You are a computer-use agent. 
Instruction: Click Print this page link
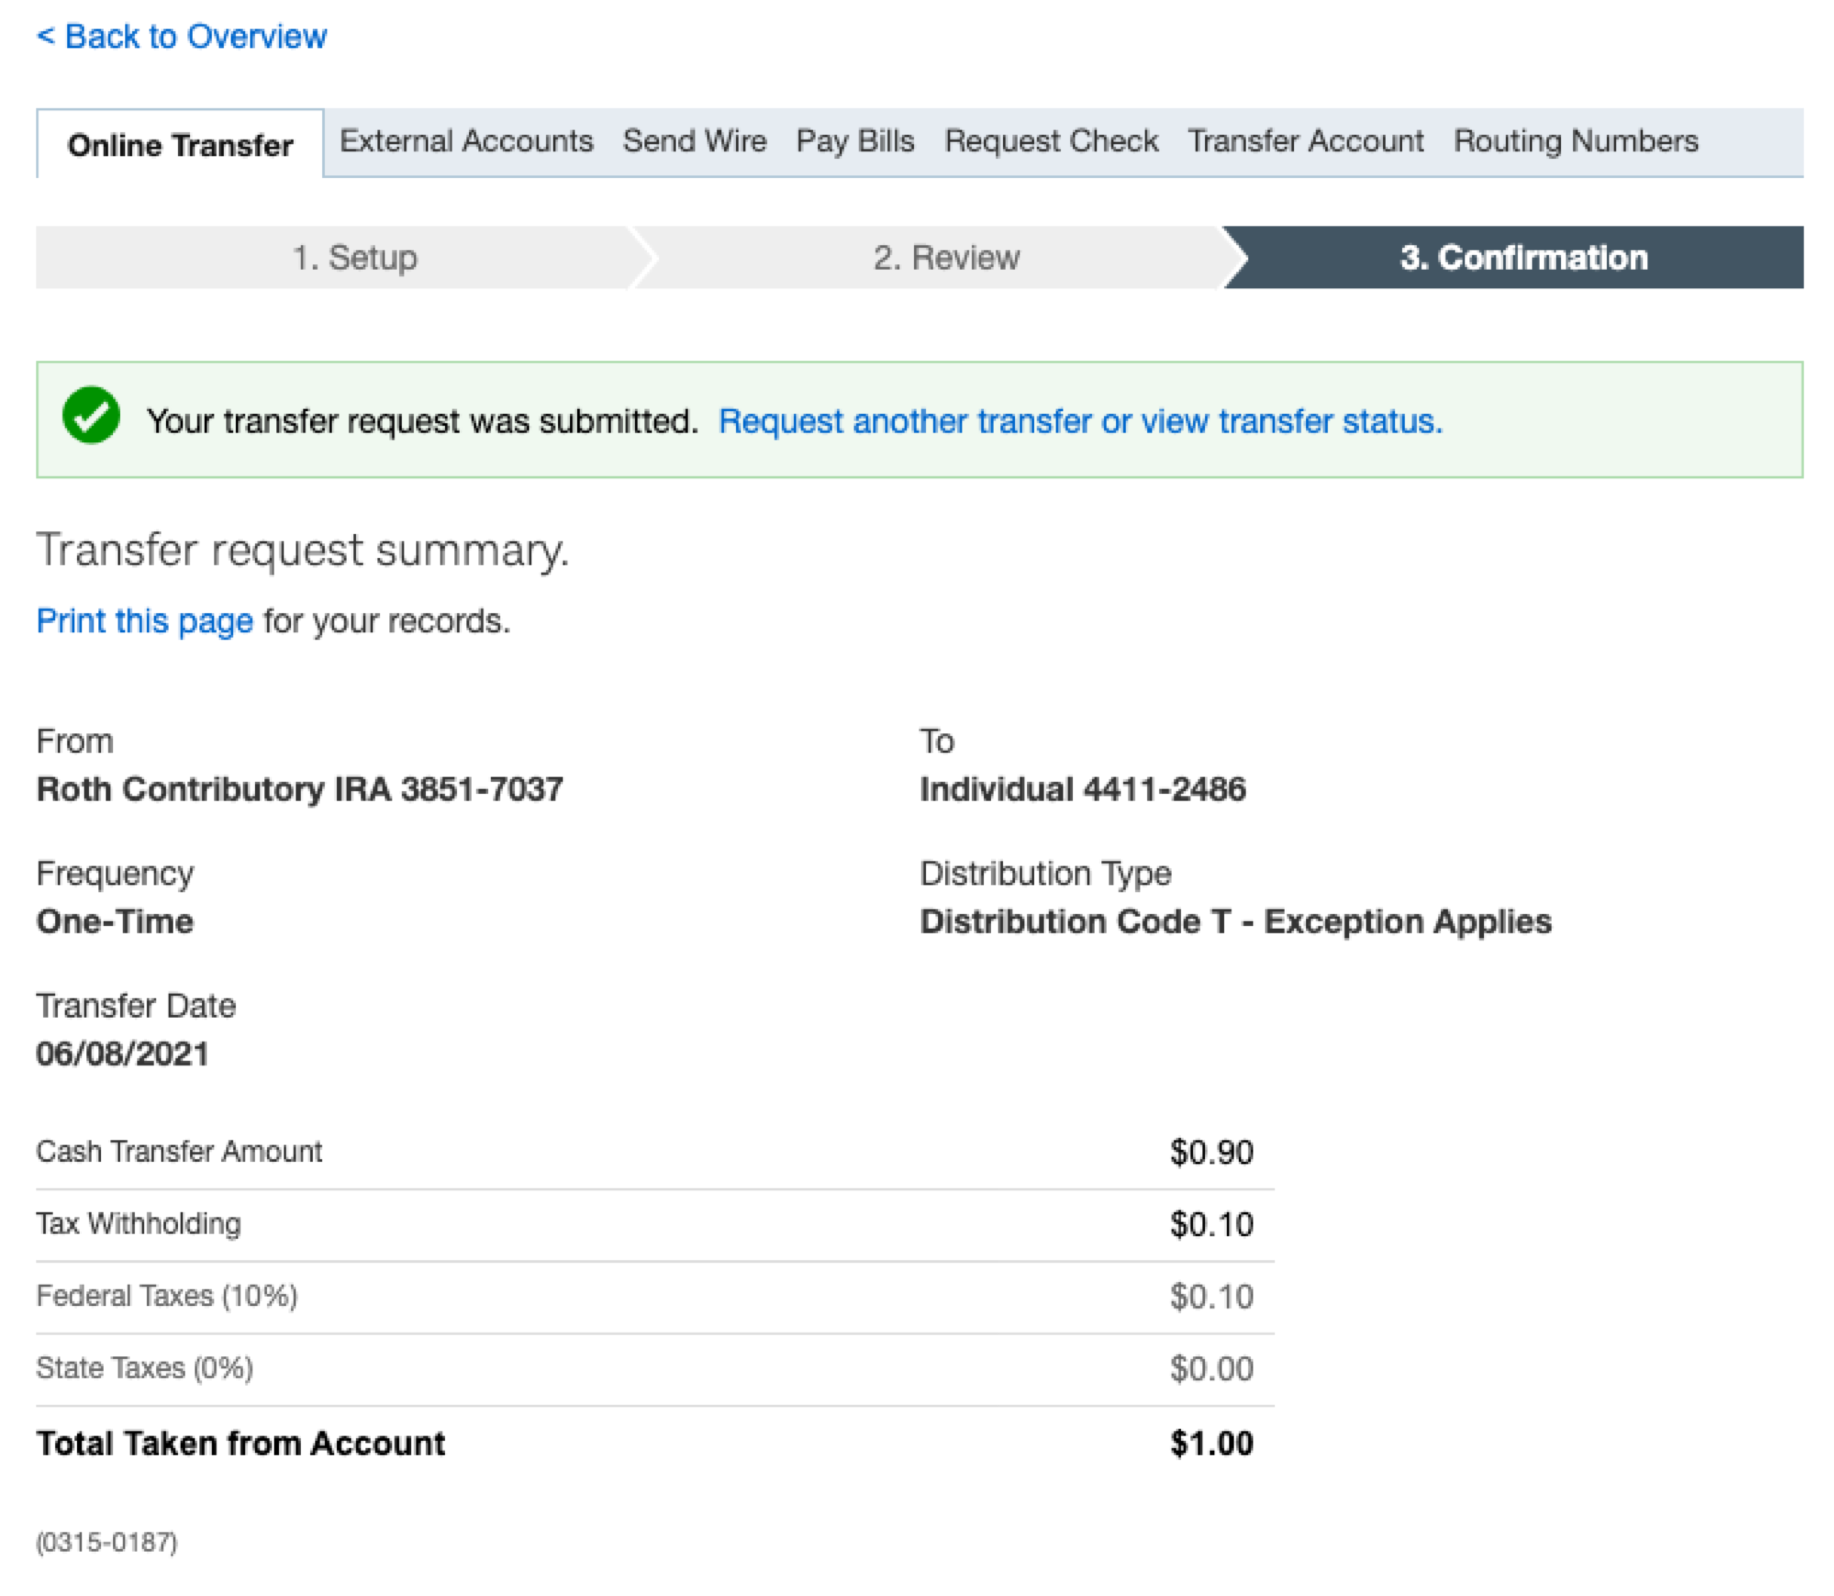click(145, 621)
